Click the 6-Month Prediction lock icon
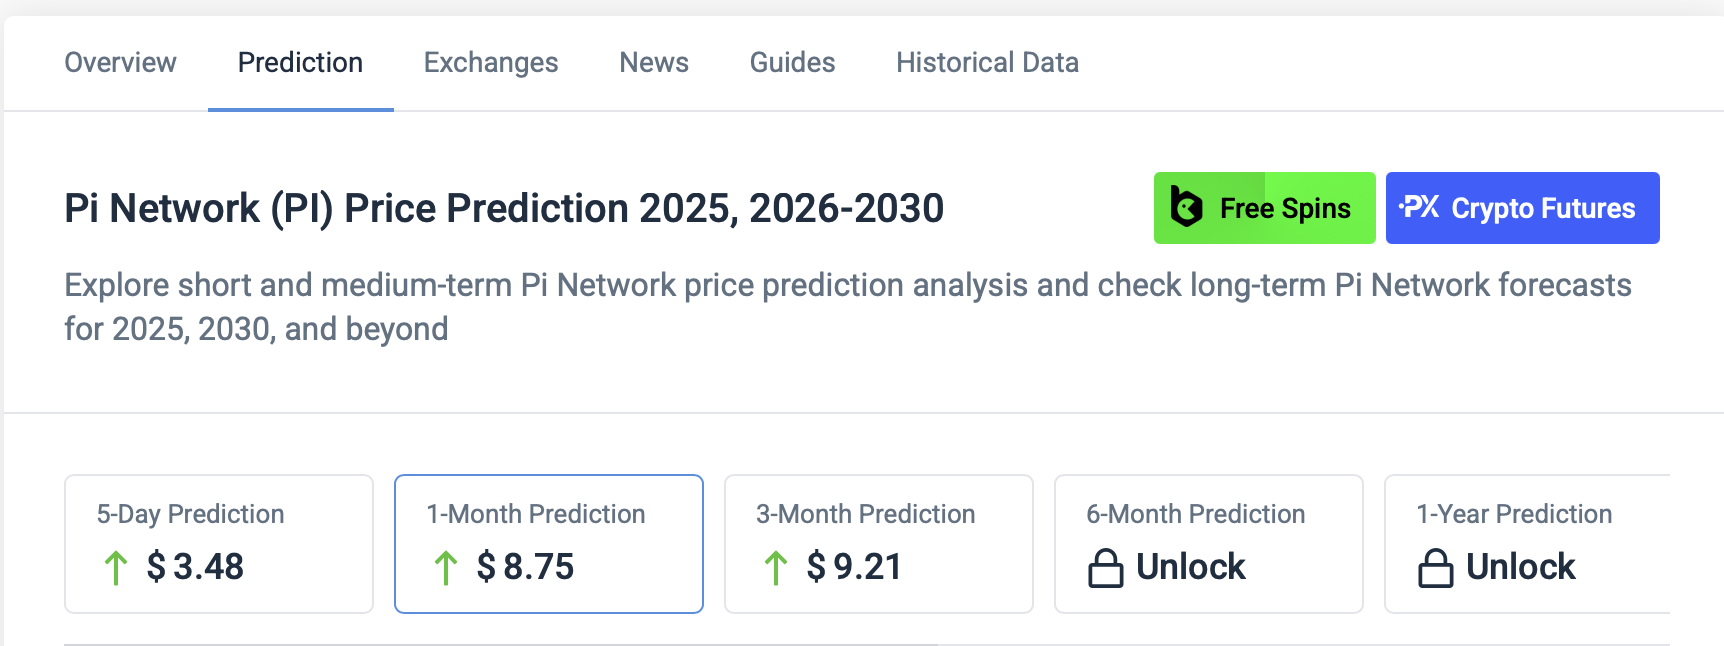1724x646 pixels. (1105, 568)
